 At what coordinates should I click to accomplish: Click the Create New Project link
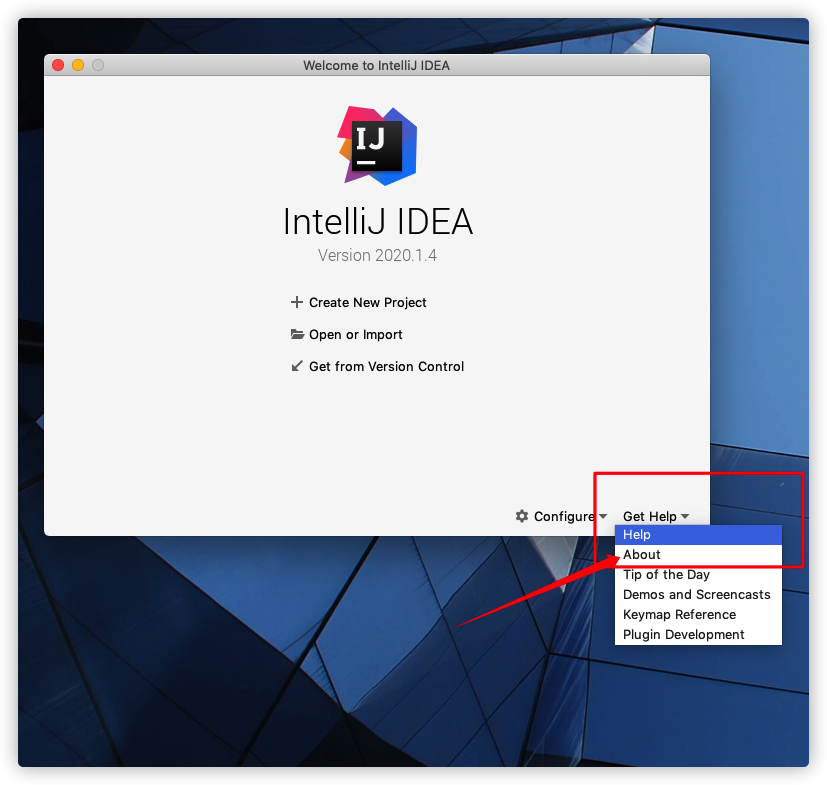pos(367,302)
